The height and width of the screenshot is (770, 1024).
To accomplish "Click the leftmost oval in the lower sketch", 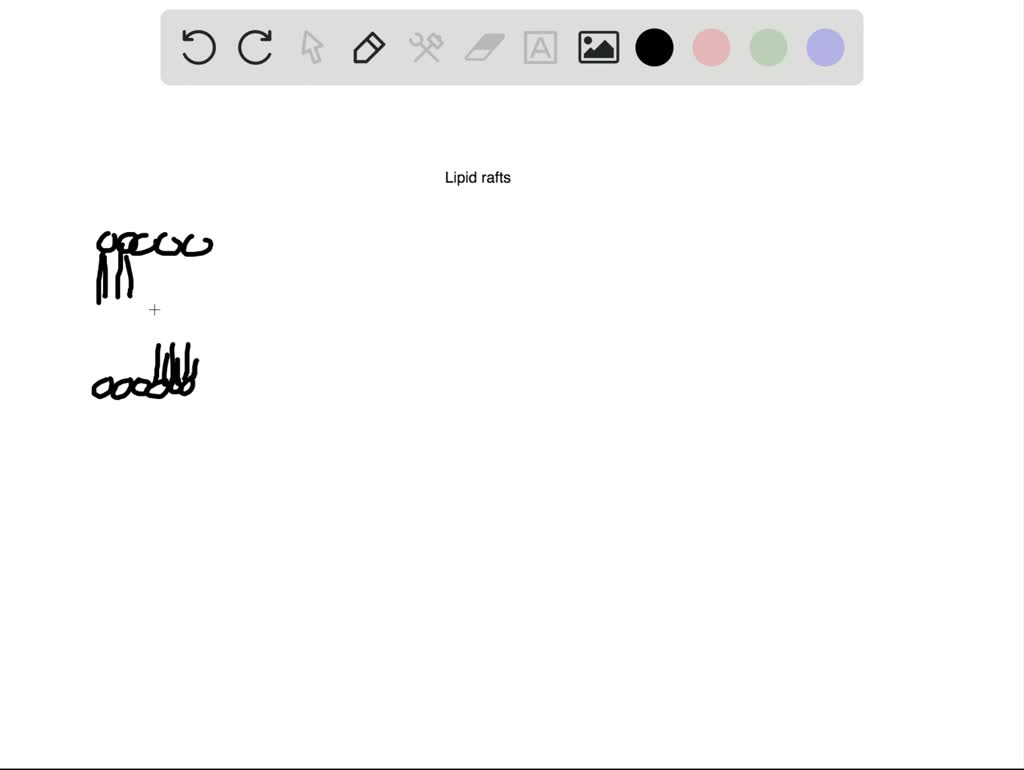I will (102, 390).
